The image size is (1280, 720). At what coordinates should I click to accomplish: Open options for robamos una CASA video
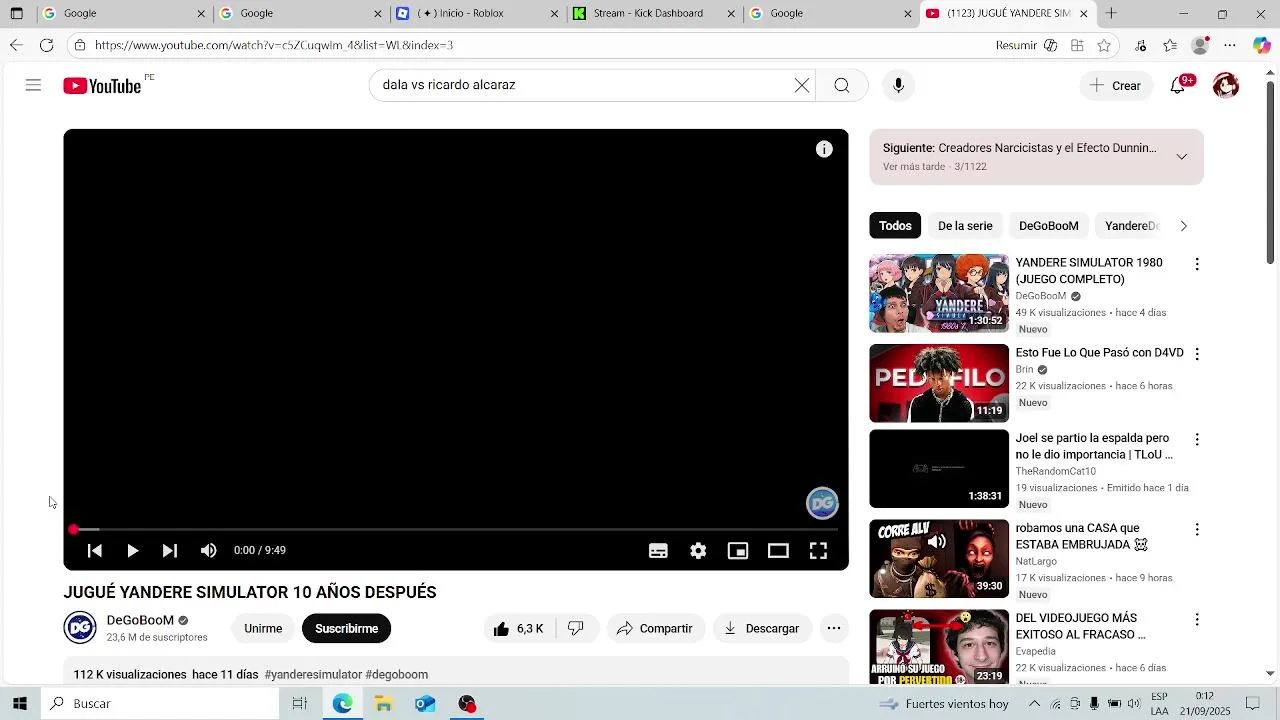coord(1197,529)
